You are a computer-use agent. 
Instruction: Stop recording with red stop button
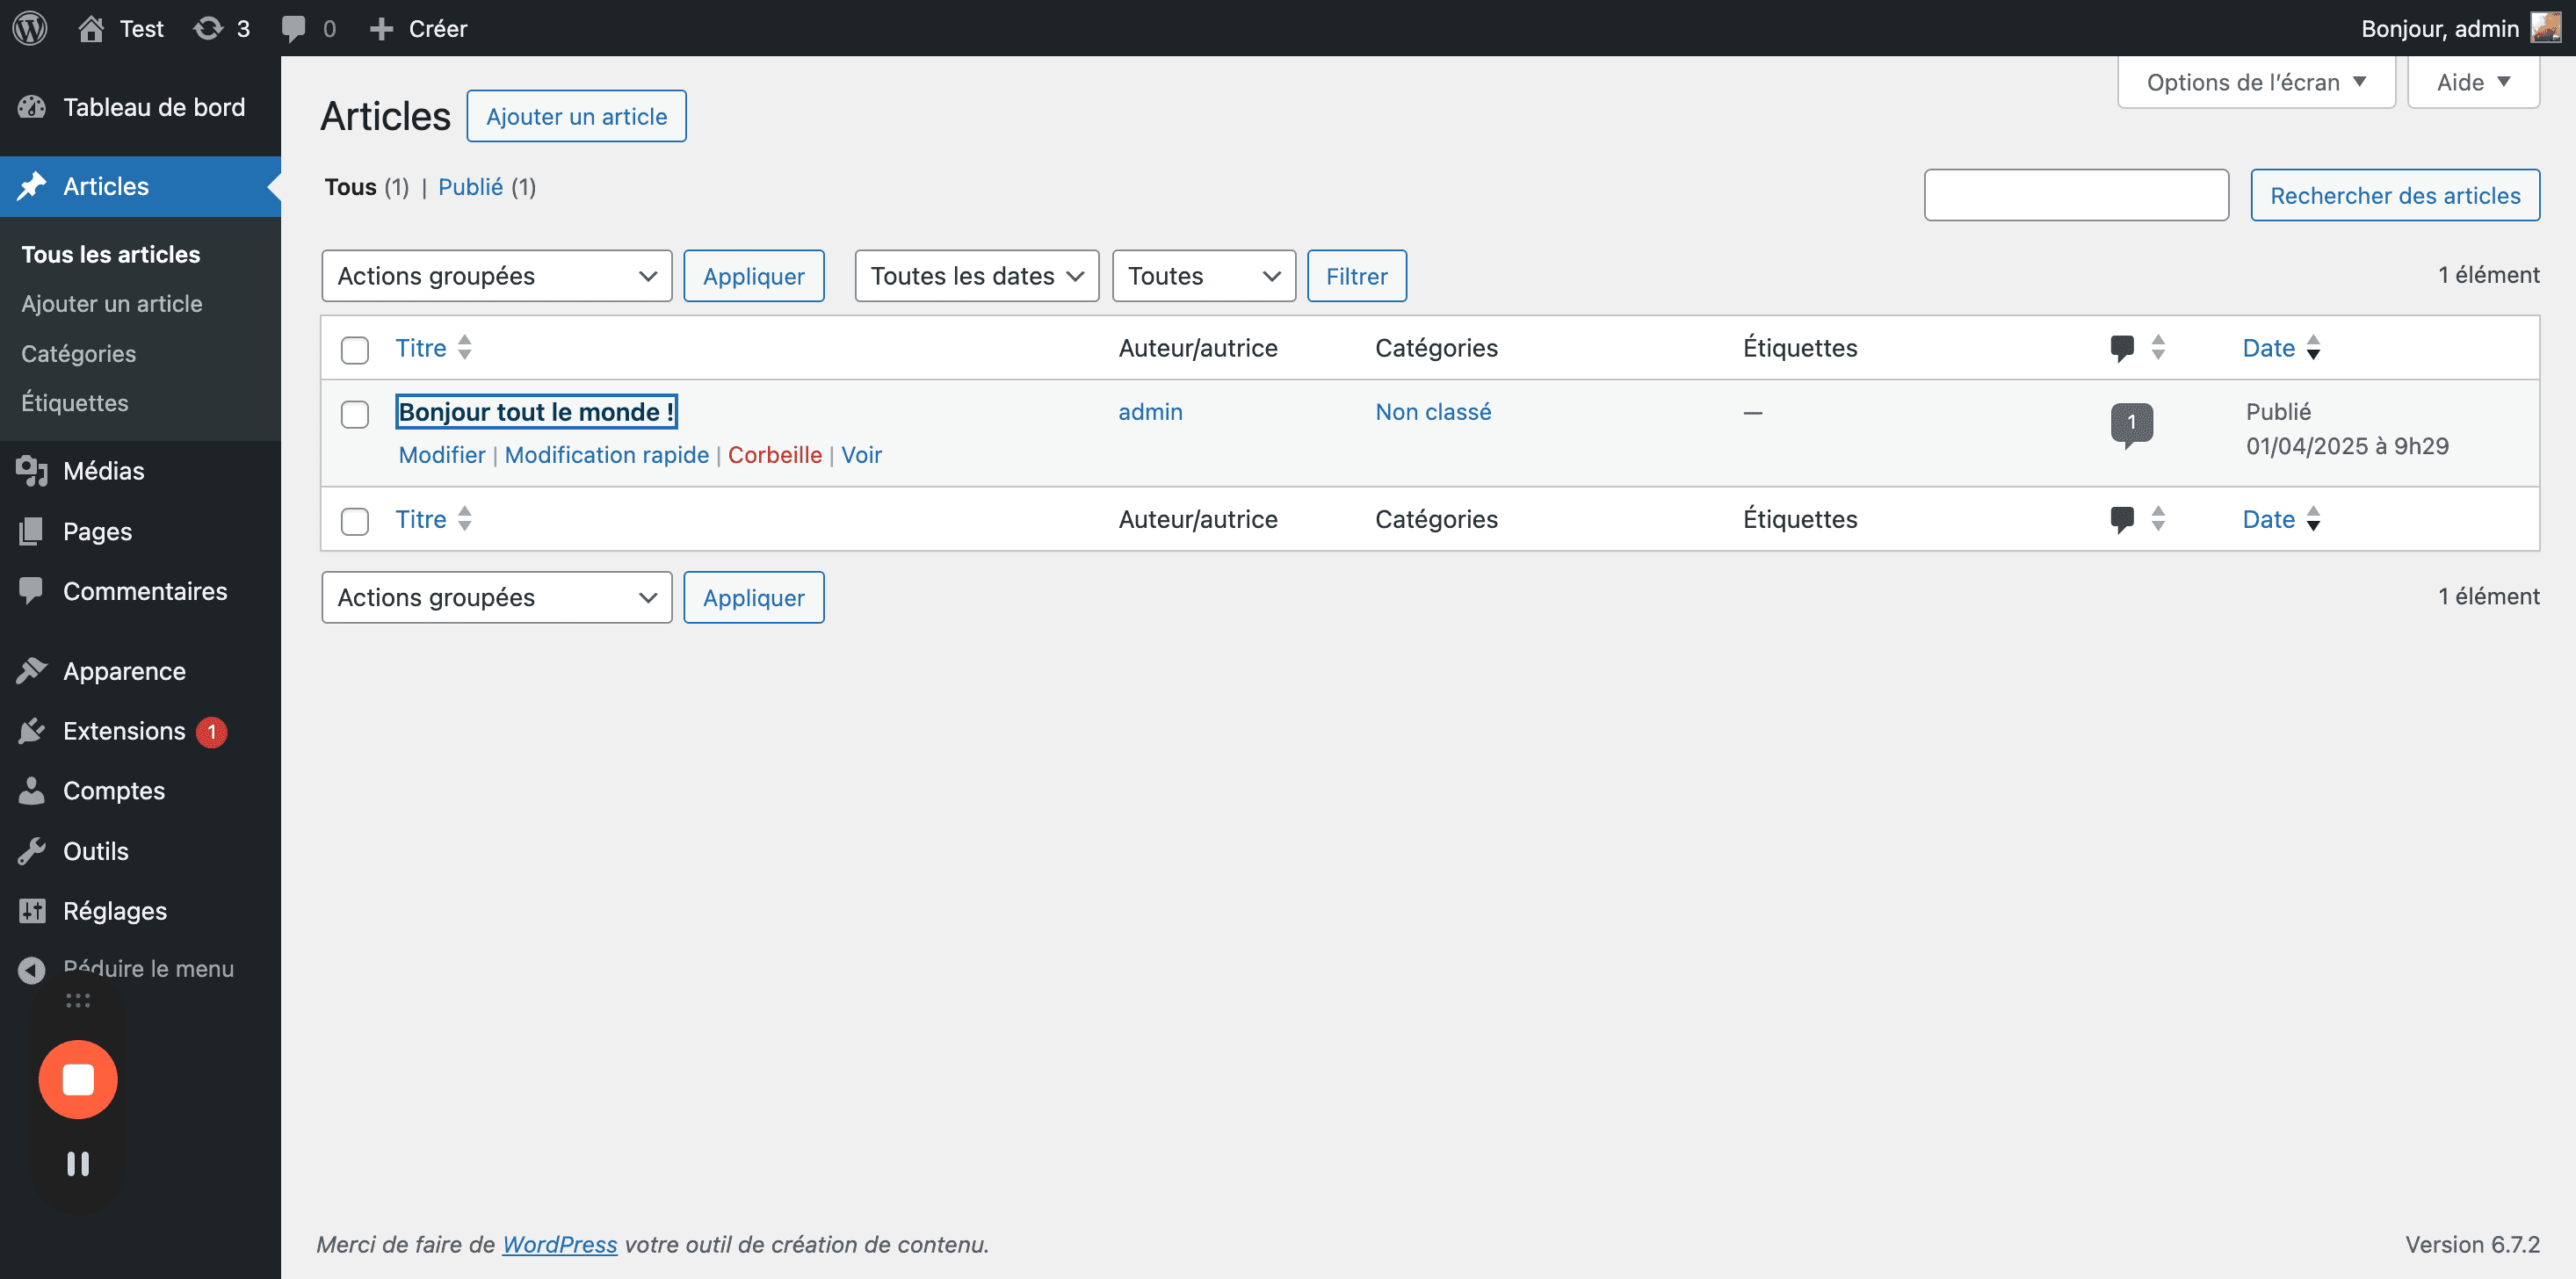[78, 1079]
